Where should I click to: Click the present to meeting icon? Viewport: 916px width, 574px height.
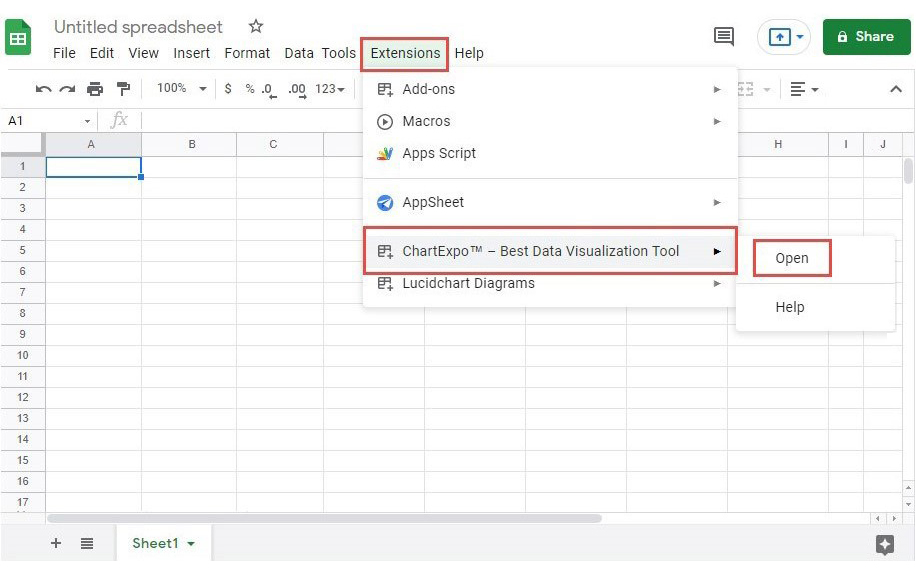779,37
